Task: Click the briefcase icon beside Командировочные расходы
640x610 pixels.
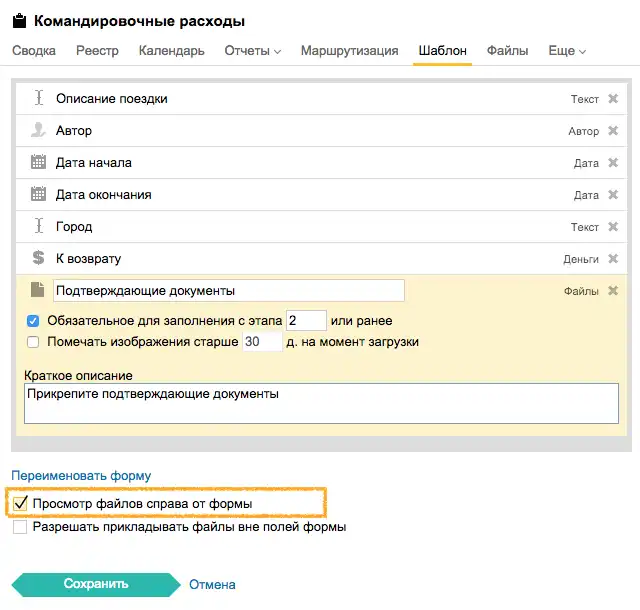Action: pos(19,21)
